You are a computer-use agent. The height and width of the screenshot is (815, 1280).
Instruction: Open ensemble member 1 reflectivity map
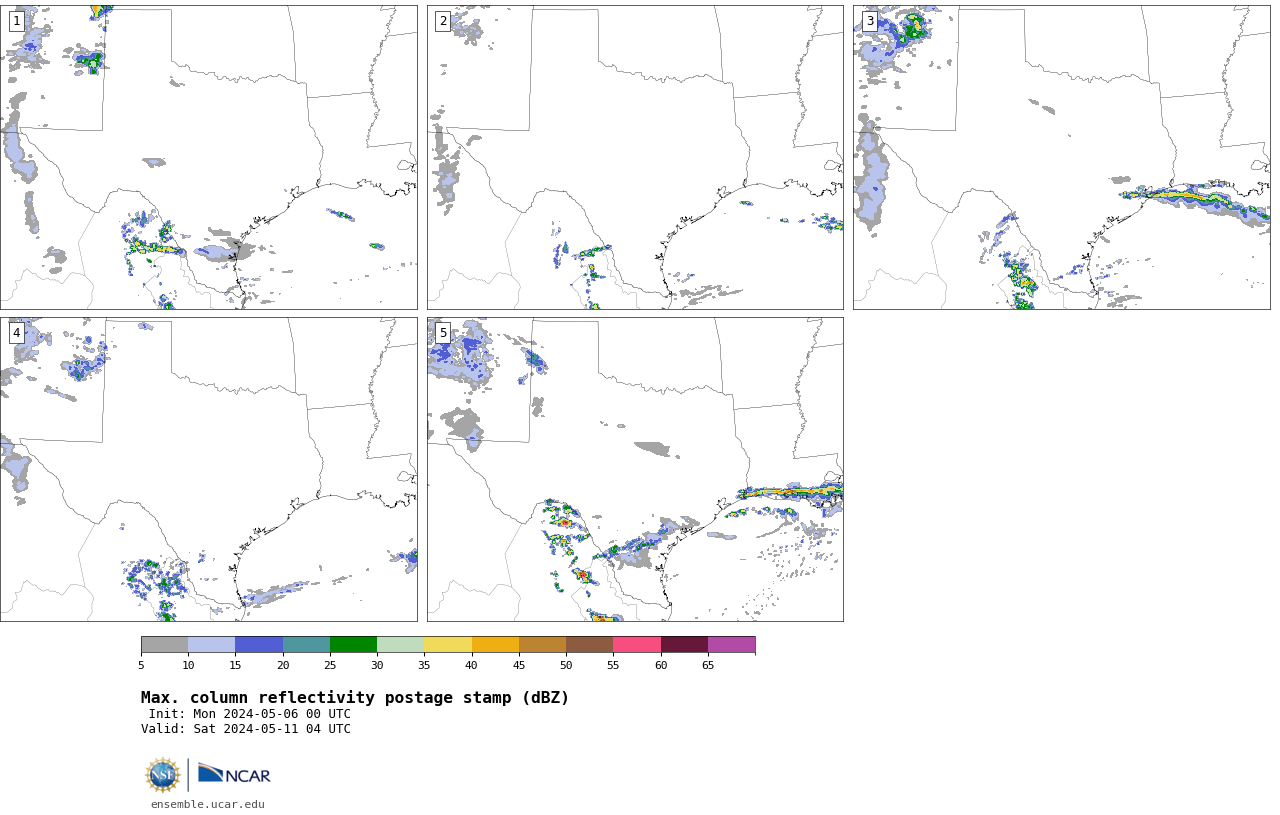point(209,157)
